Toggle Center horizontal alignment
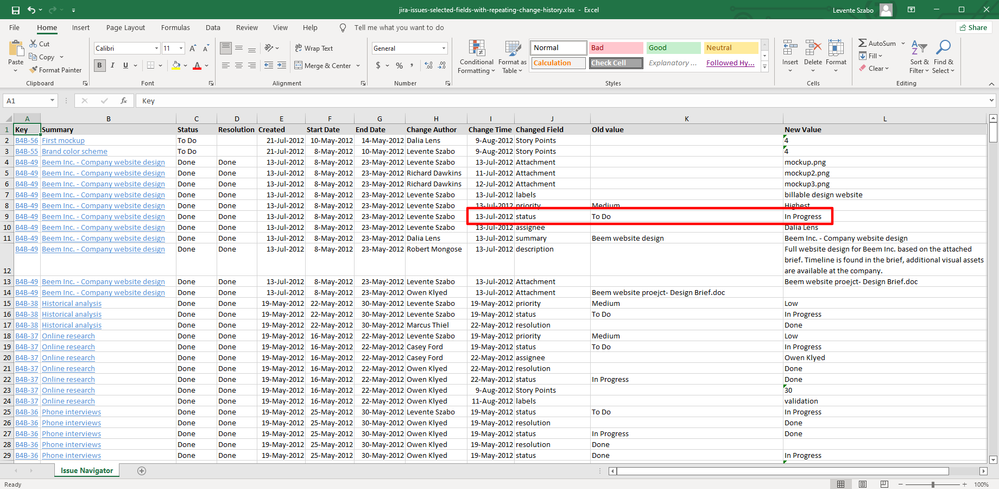The image size is (999, 489). pyautogui.click(x=238, y=66)
